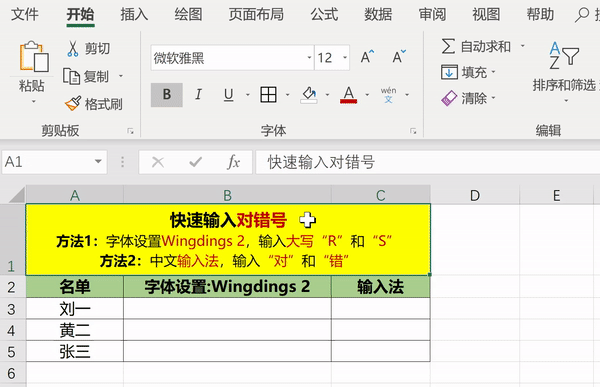Viewport: 600px width, 387px height.
Task: Cut selection with the scissors icon
Action: (x=73, y=49)
